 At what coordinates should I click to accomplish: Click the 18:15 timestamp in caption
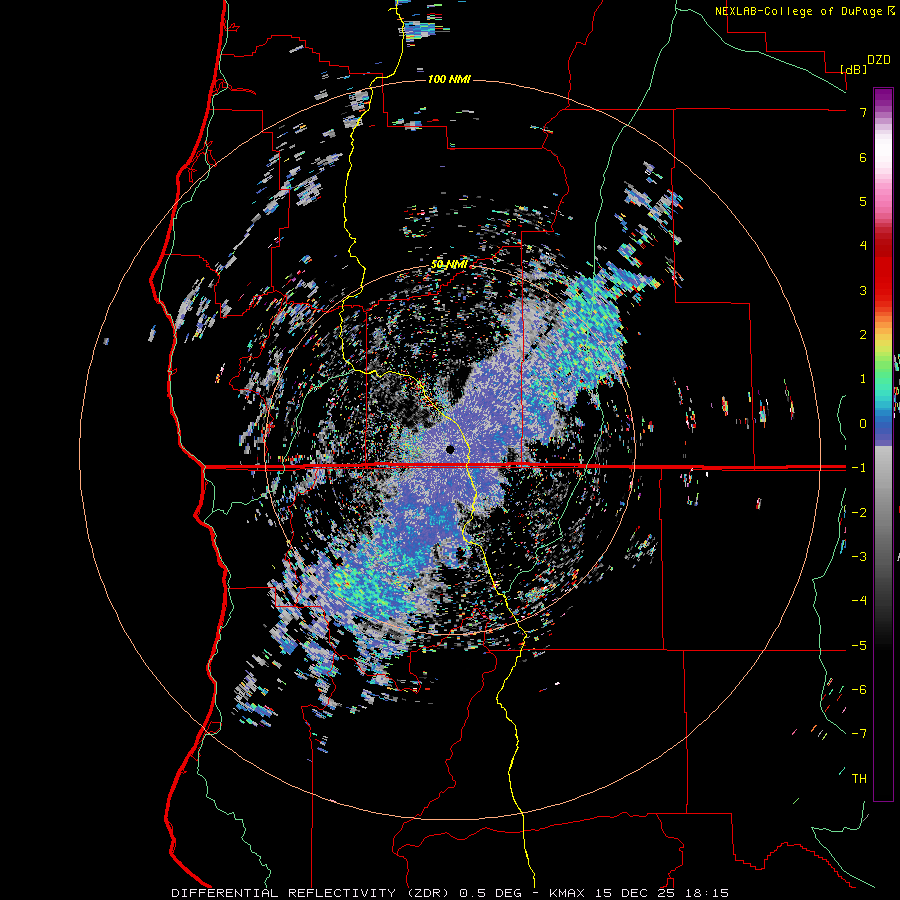click(x=709, y=893)
